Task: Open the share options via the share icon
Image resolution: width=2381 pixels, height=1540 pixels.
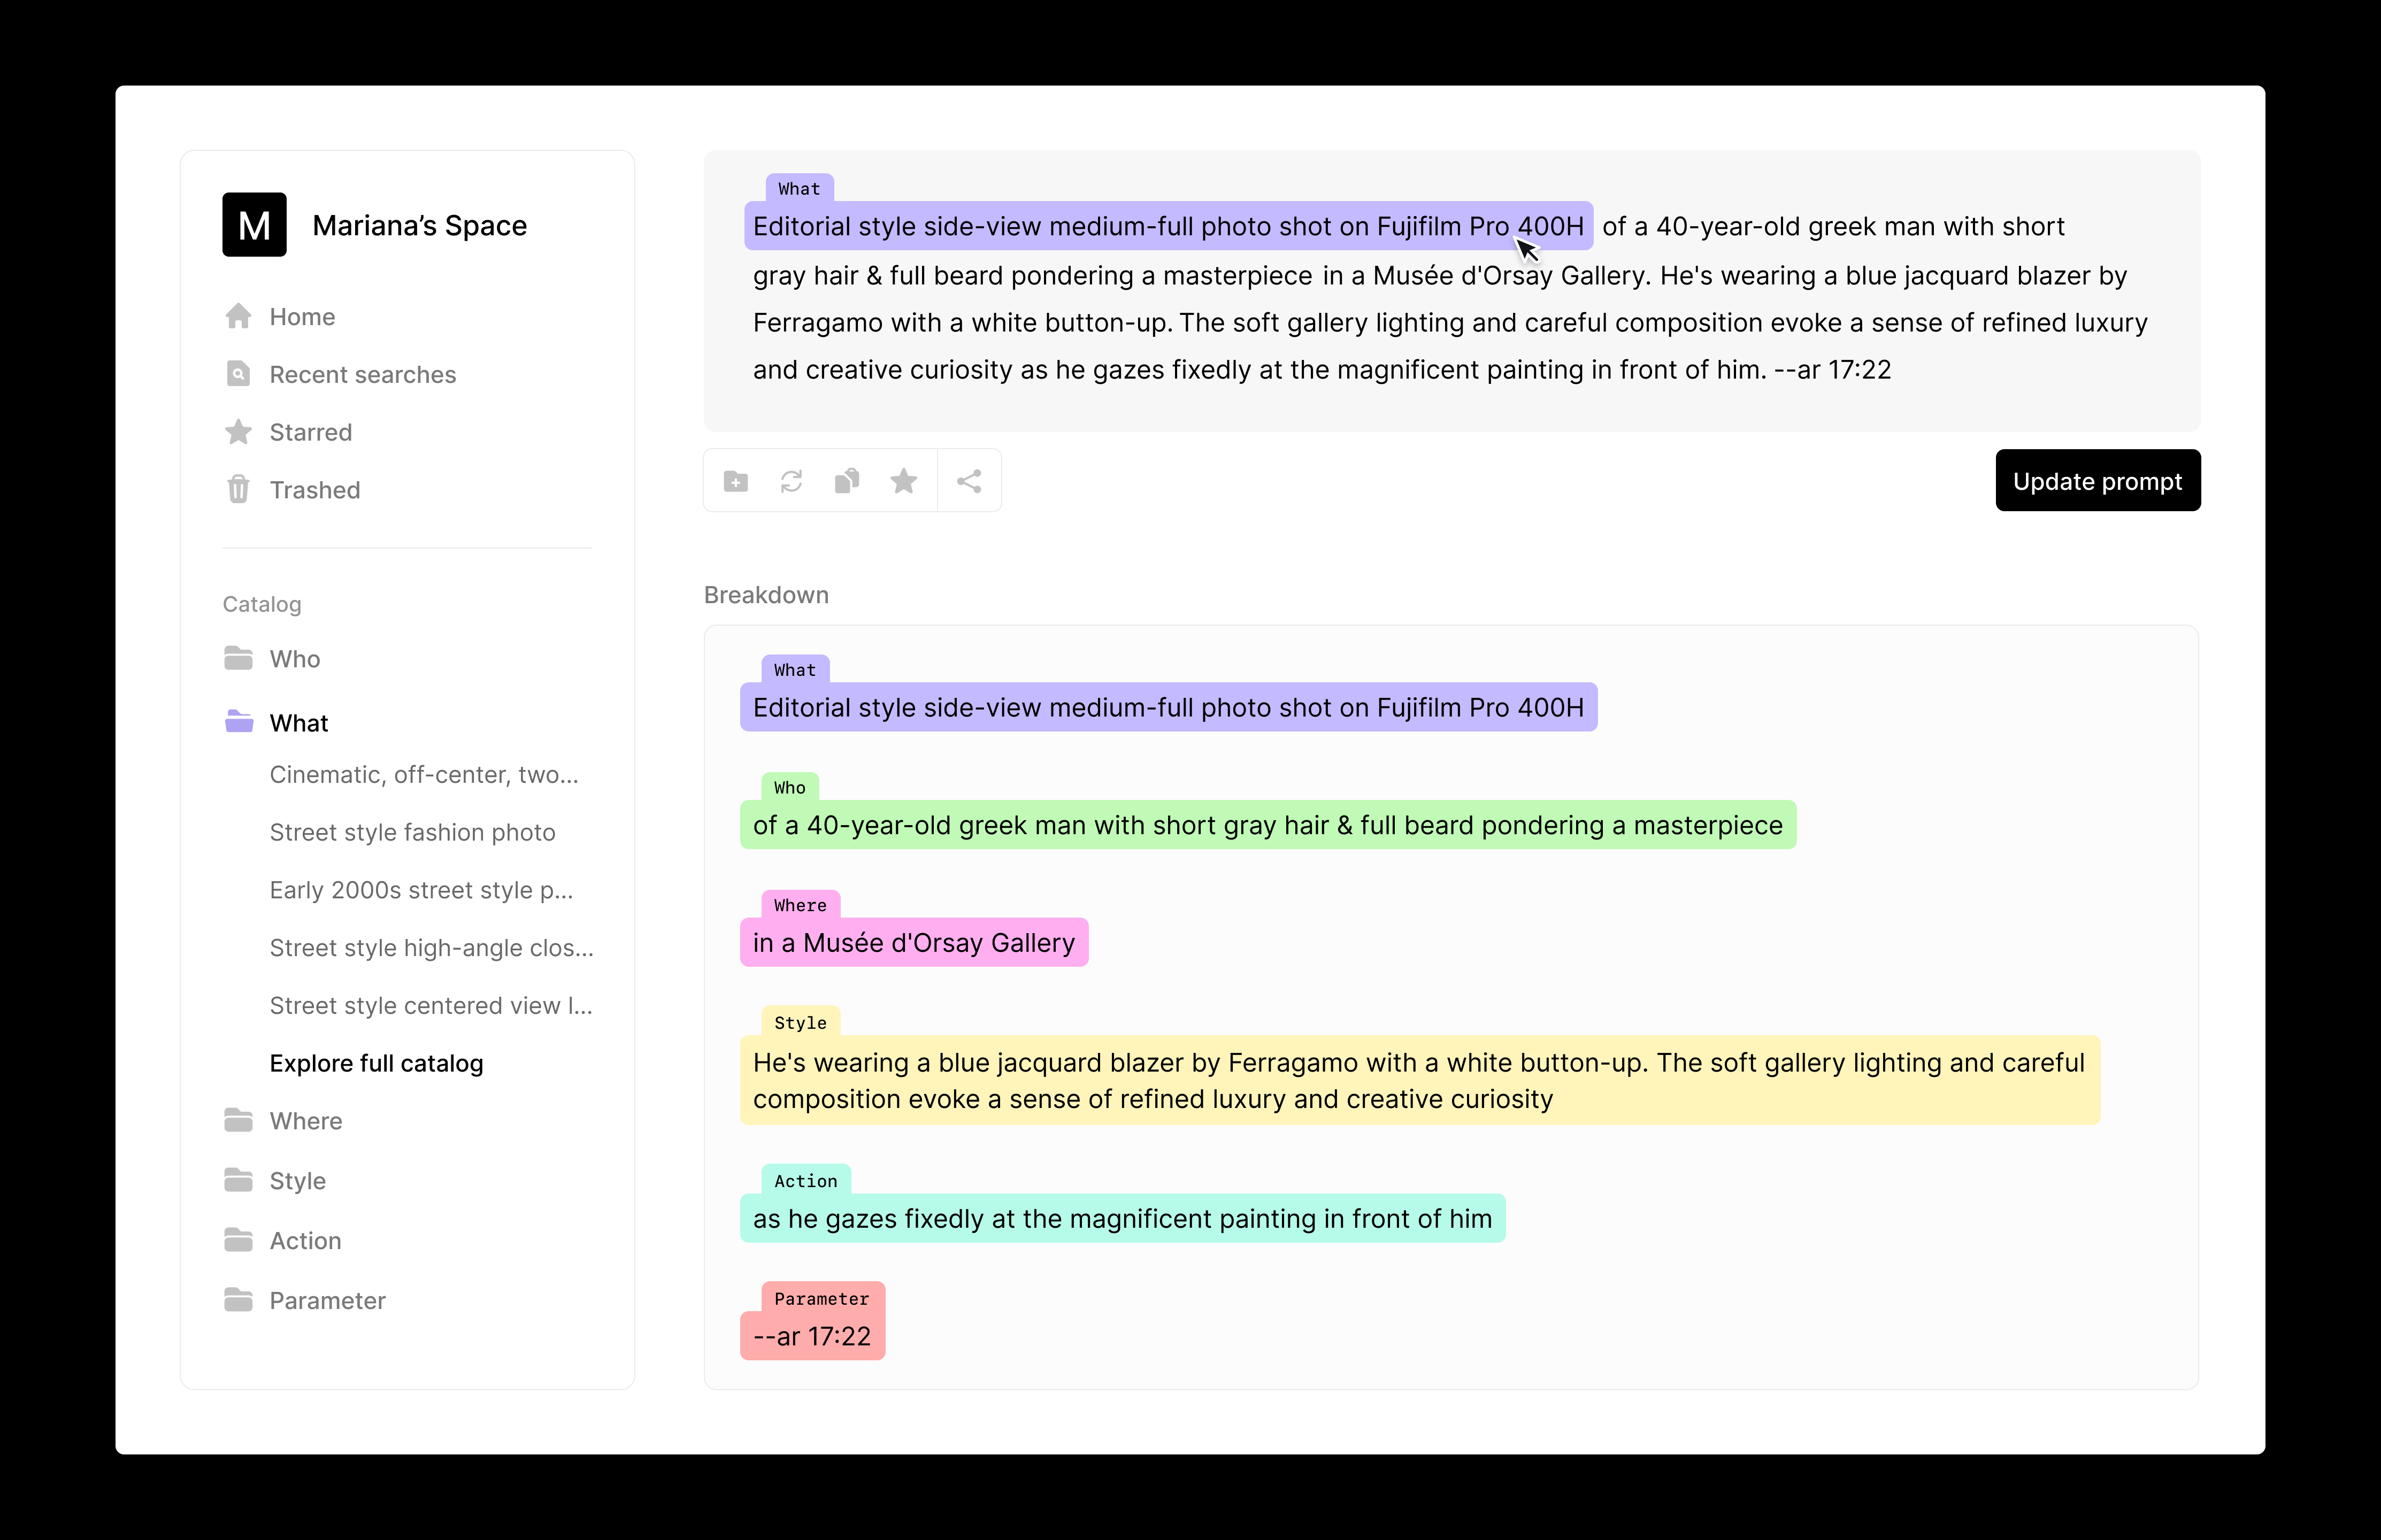Action: pos(969,480)
